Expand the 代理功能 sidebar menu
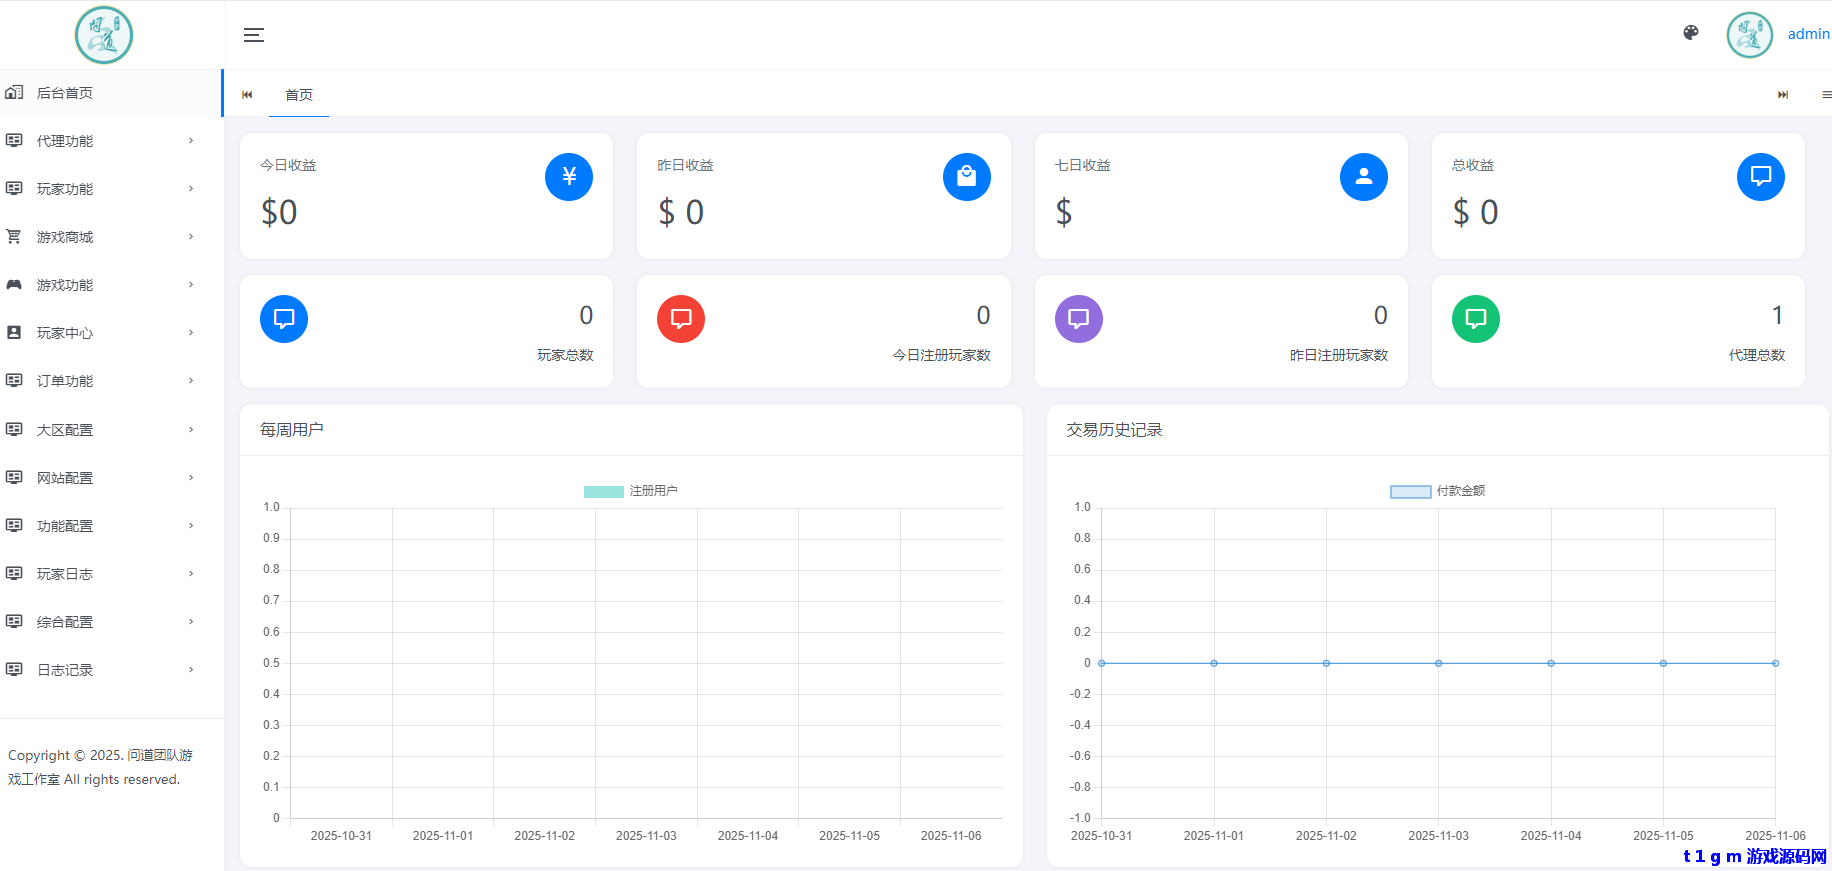 100,141
